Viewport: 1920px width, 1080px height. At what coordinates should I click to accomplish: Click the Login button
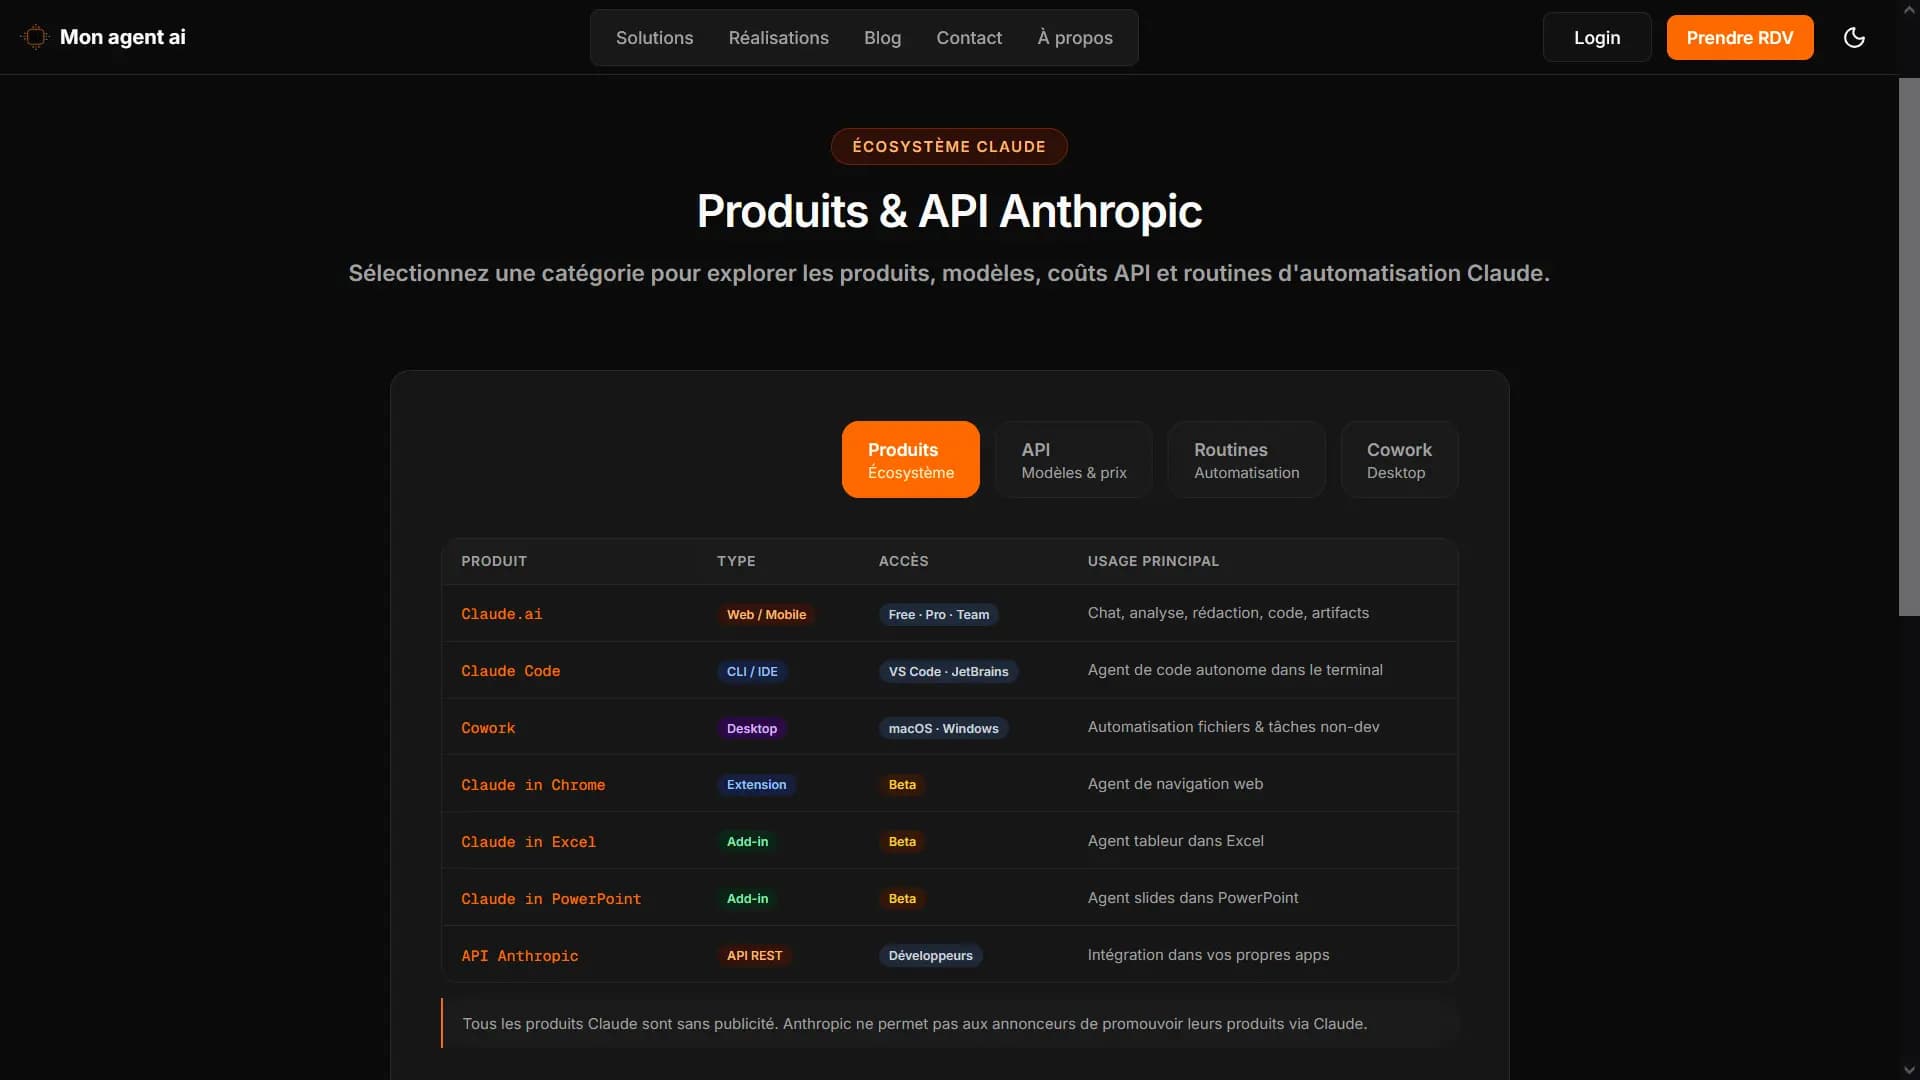[1596, 37]
